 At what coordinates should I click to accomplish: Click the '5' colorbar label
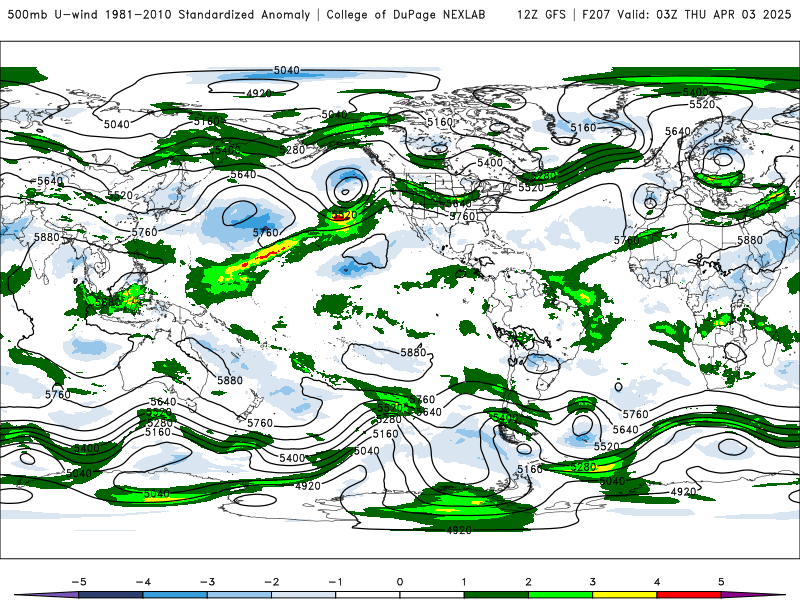pyautogui.click(x=721, y=582)
